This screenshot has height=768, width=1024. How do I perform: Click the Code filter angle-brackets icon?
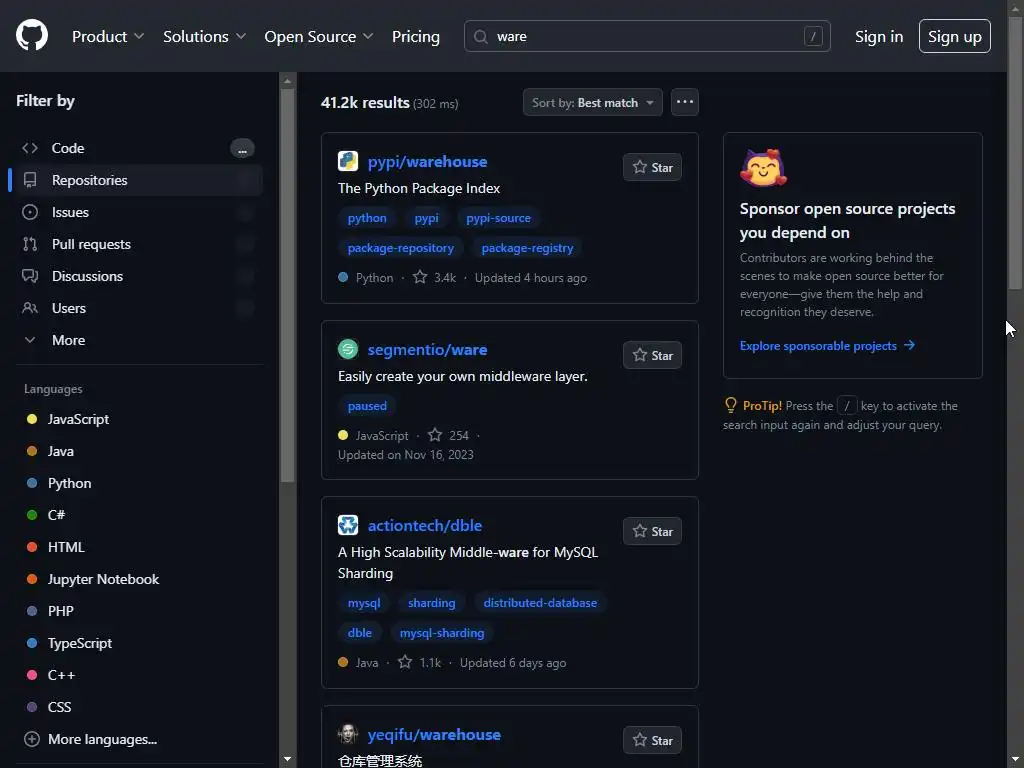click(x=30, y=148)
